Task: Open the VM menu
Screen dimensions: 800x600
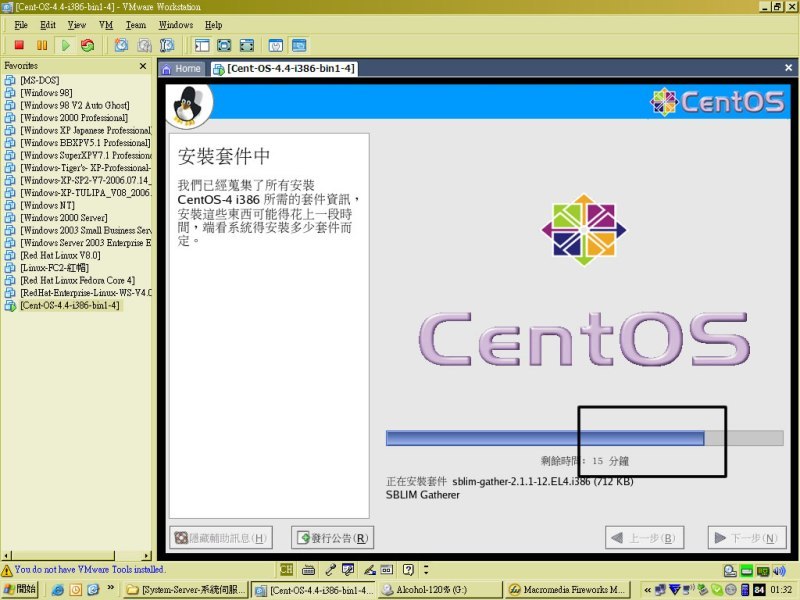Action: click(104, 24)
